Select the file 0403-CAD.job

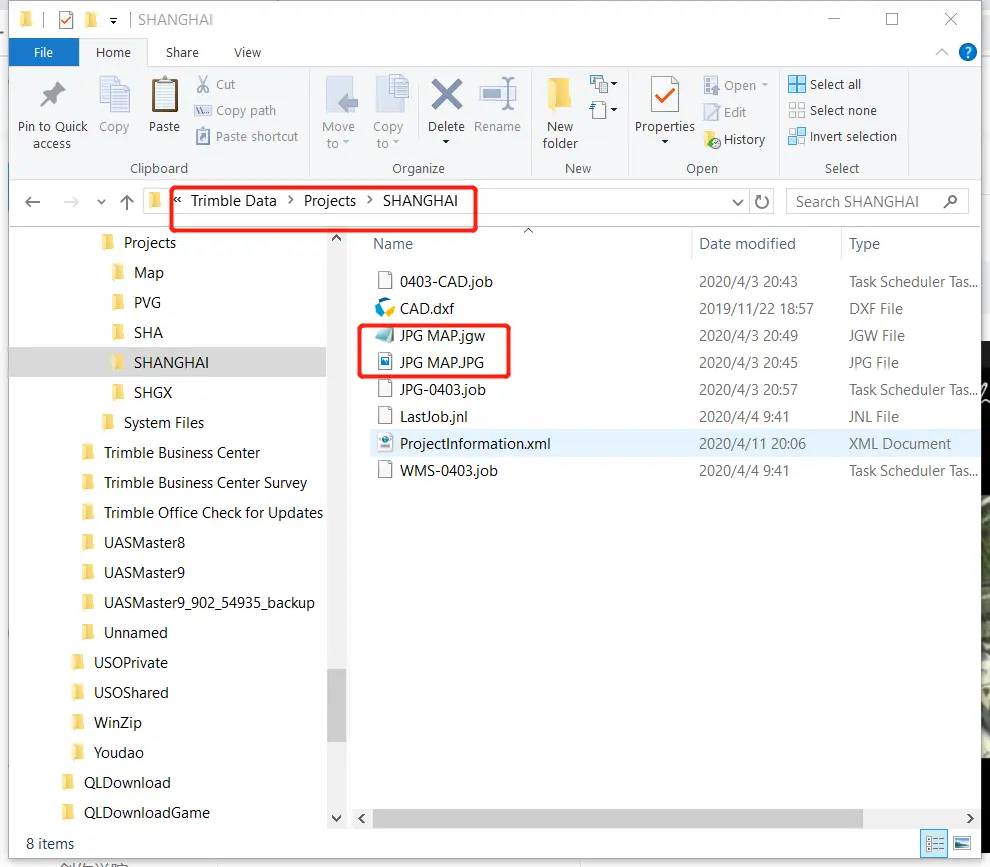click(x=446, y=282)
